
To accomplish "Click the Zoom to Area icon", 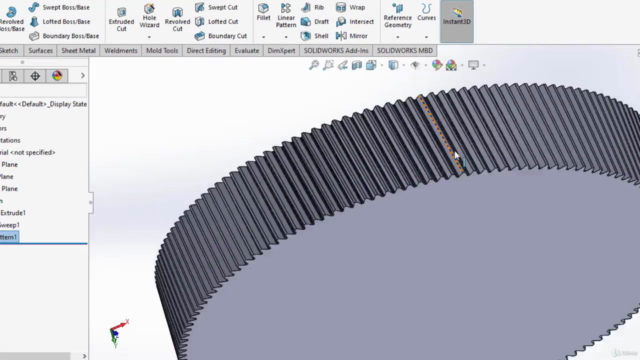I will click(328, 65).
